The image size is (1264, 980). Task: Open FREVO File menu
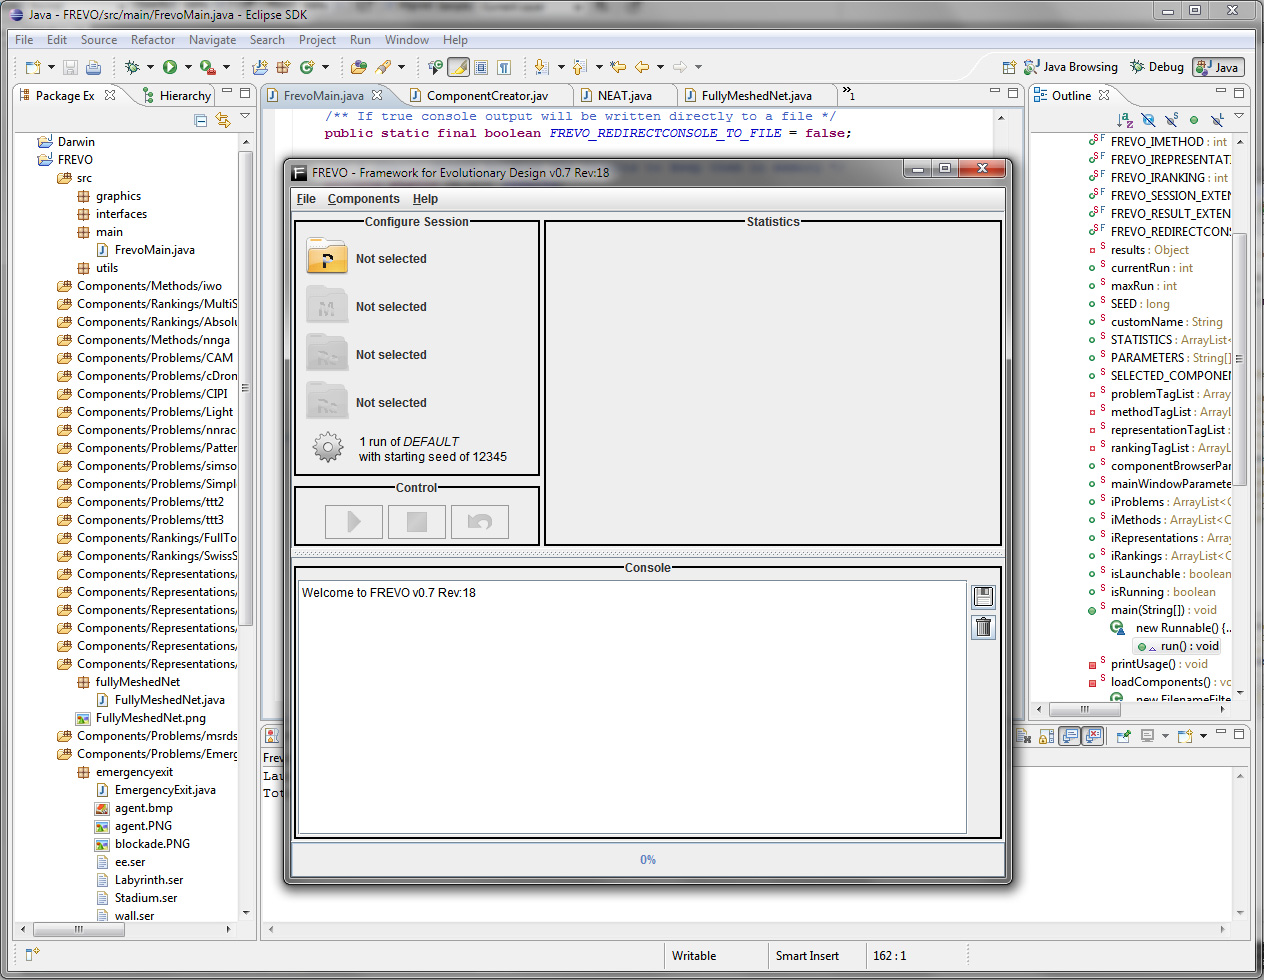306,199
